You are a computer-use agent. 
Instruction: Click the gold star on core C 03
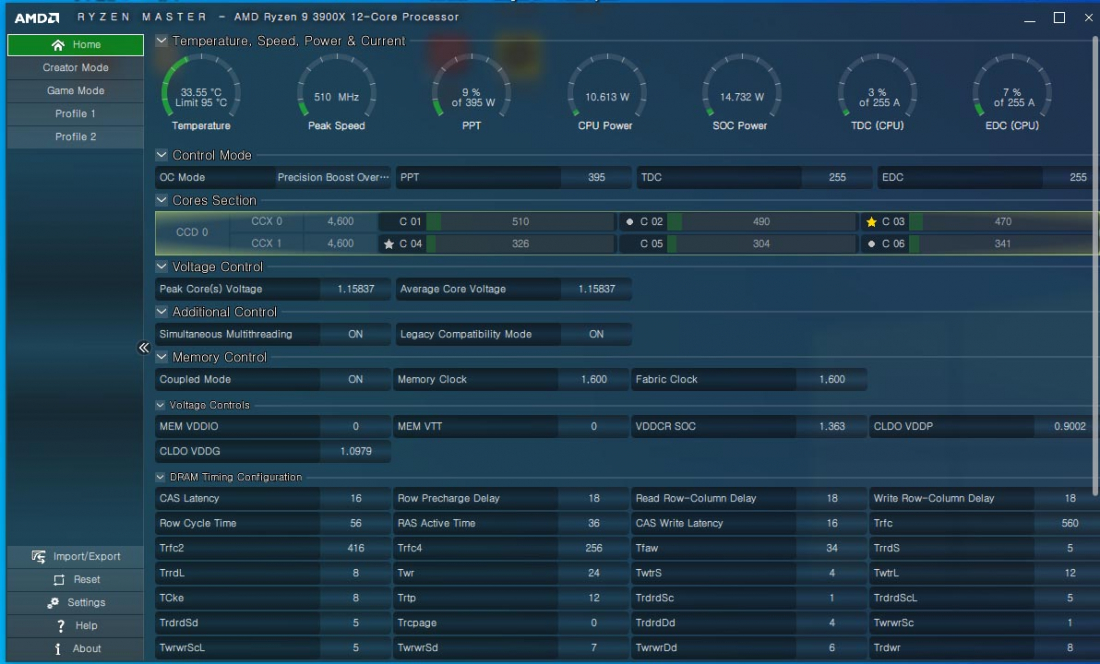pos(871,222)
